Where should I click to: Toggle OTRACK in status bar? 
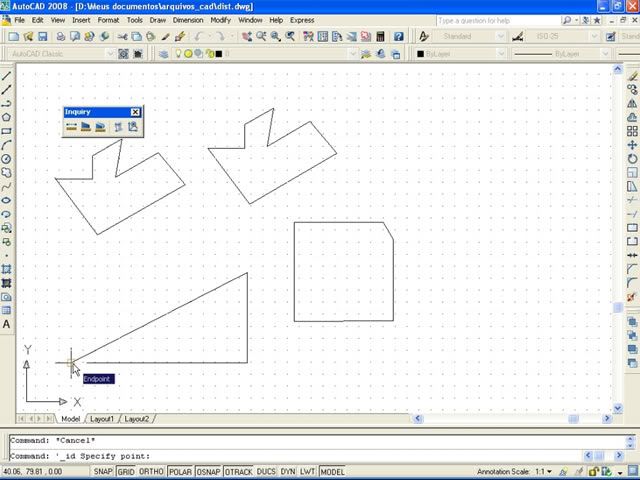pos(238,472)
